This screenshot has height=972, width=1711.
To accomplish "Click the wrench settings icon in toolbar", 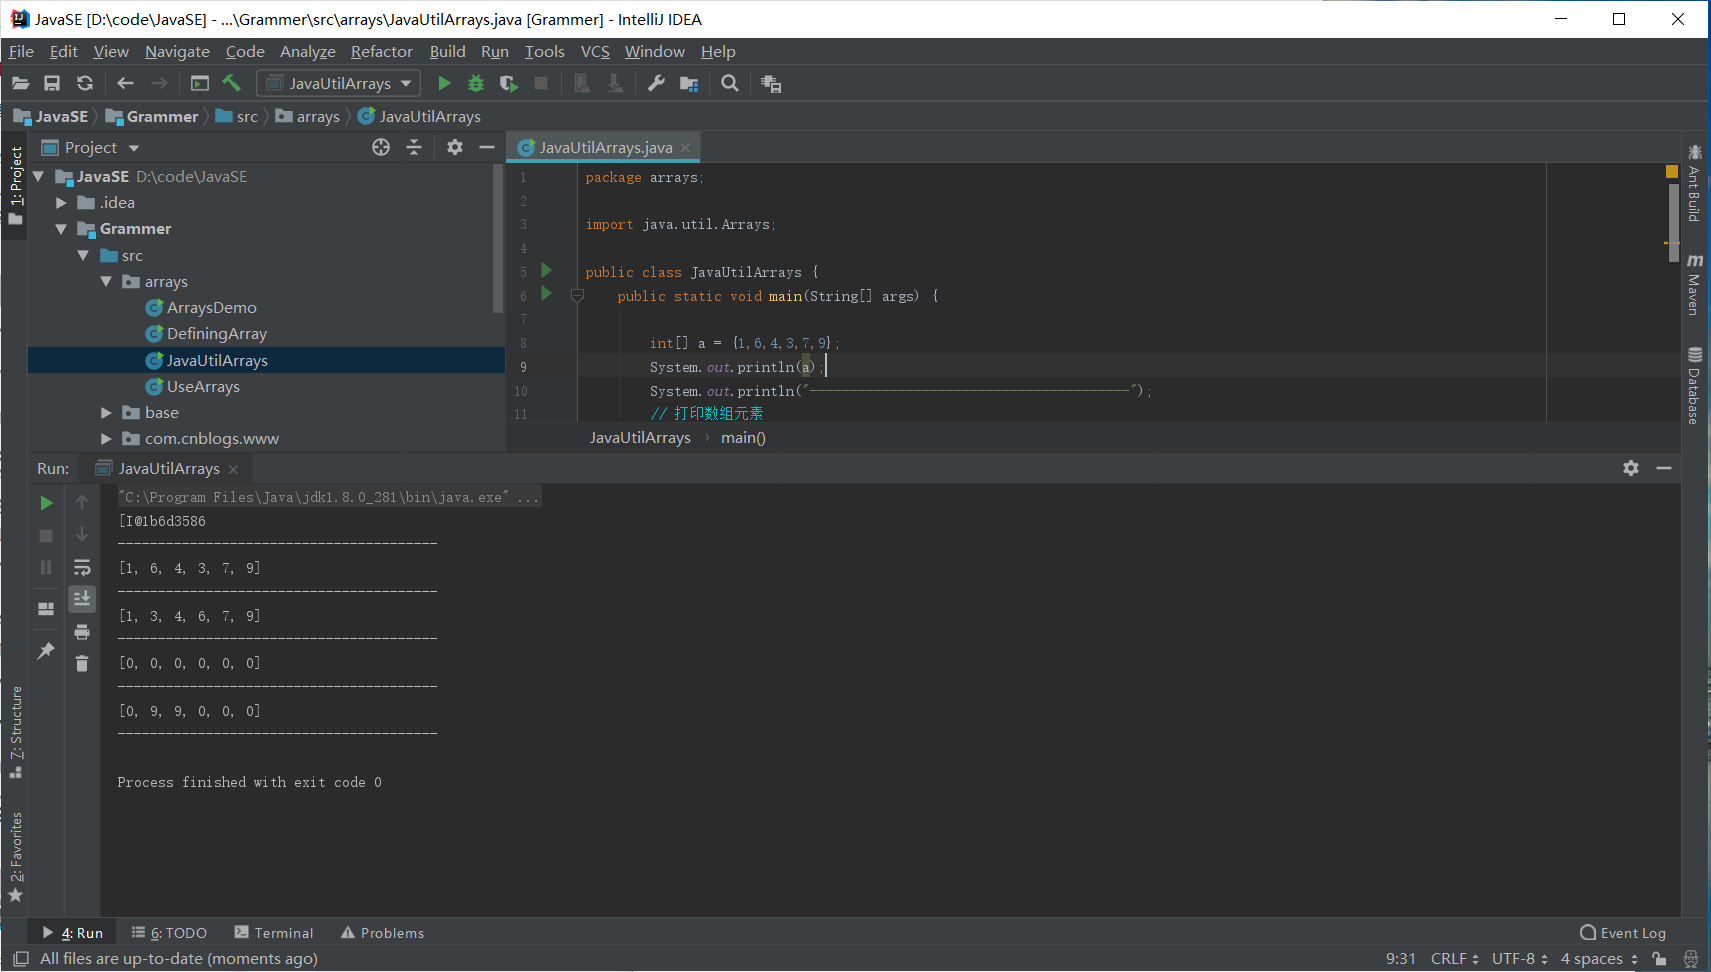I will pos(656,84).
